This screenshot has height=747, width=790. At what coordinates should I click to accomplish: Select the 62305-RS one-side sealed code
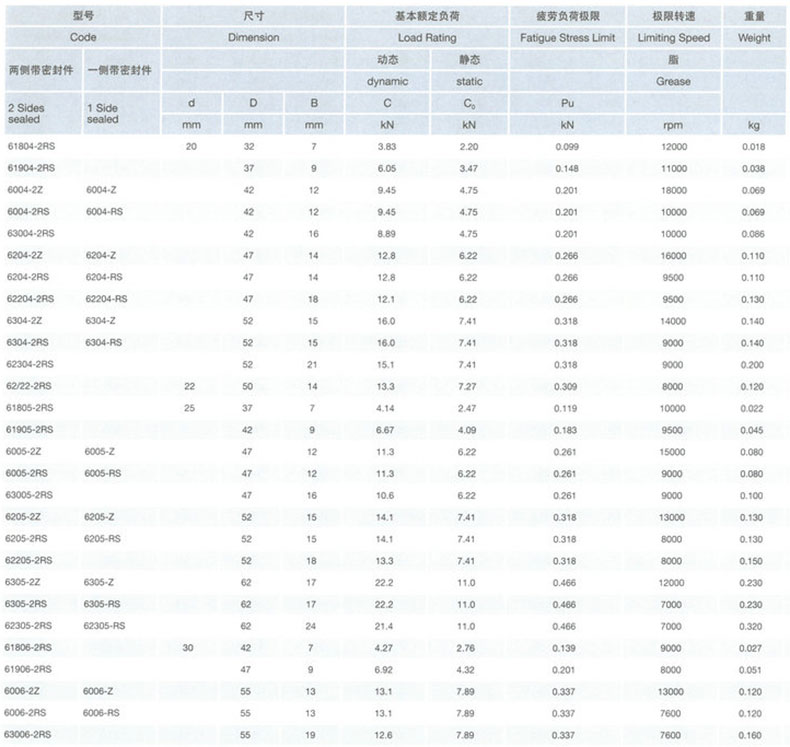(107, 625)
